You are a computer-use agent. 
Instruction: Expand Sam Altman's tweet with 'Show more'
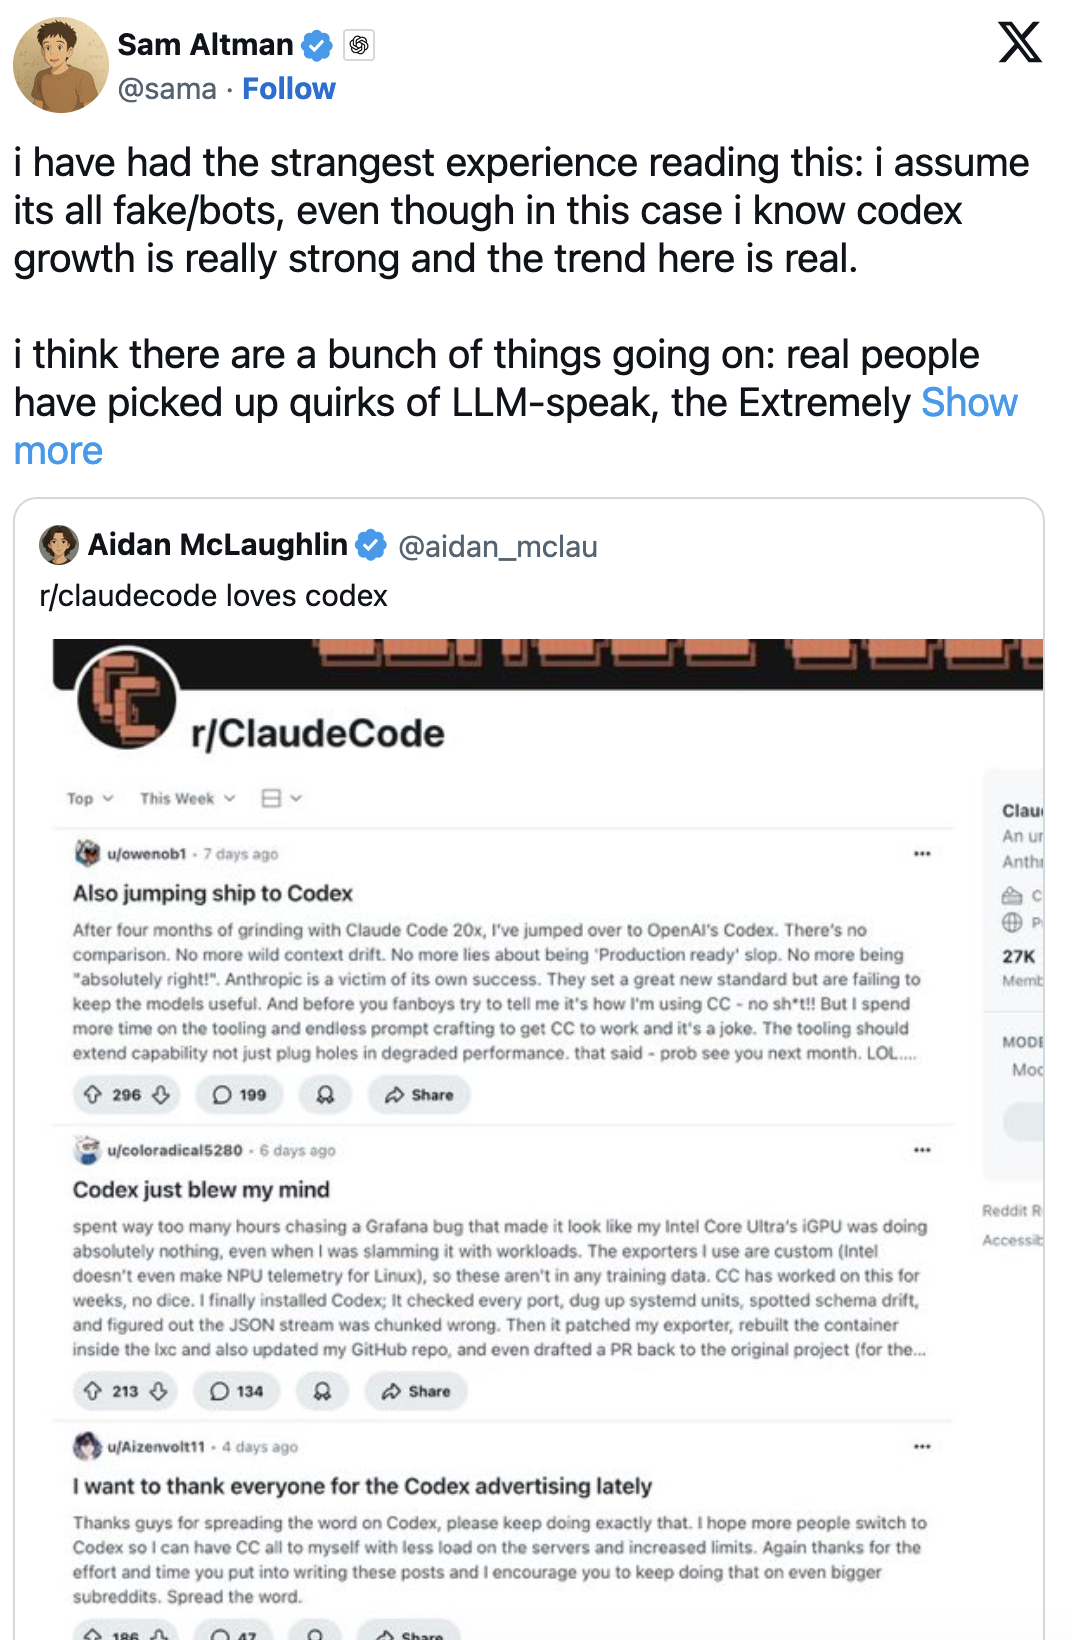966,403
